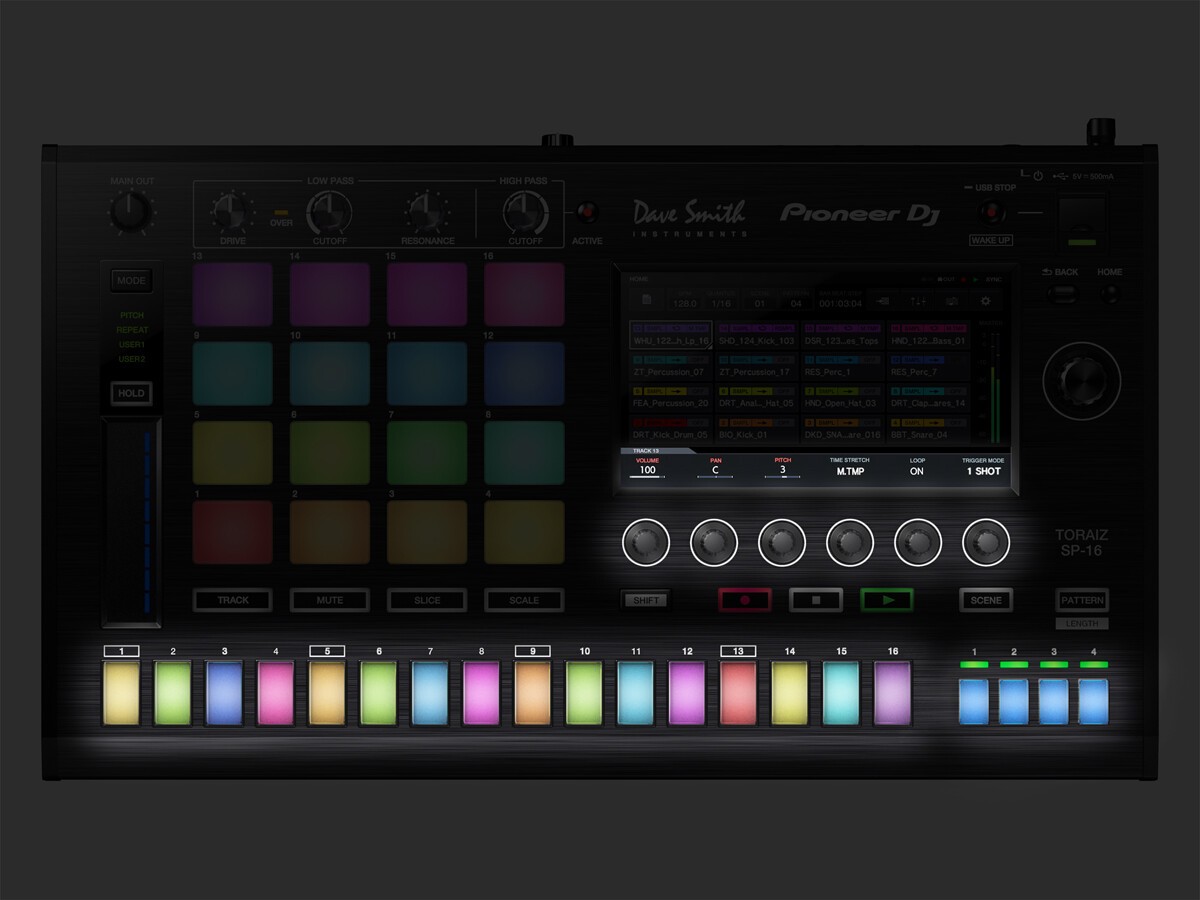The width and height of the screenshot is (1200, 900).
Task: Tap the file/project icon in the screen toolbar
Action: [x=646, y=302]
